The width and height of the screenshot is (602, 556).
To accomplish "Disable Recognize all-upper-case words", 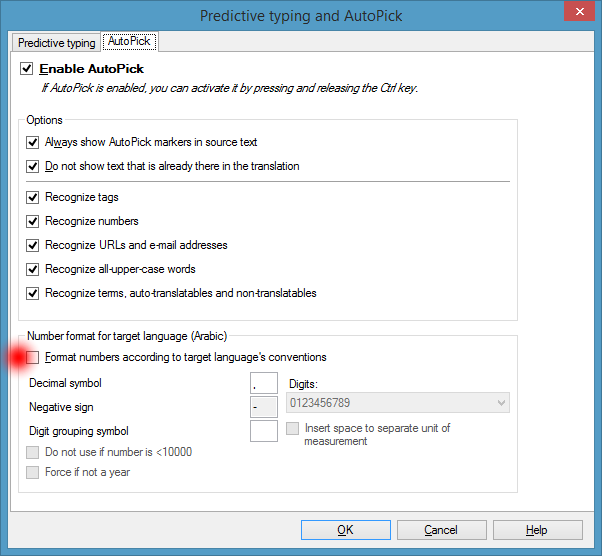I will point(33,269).
